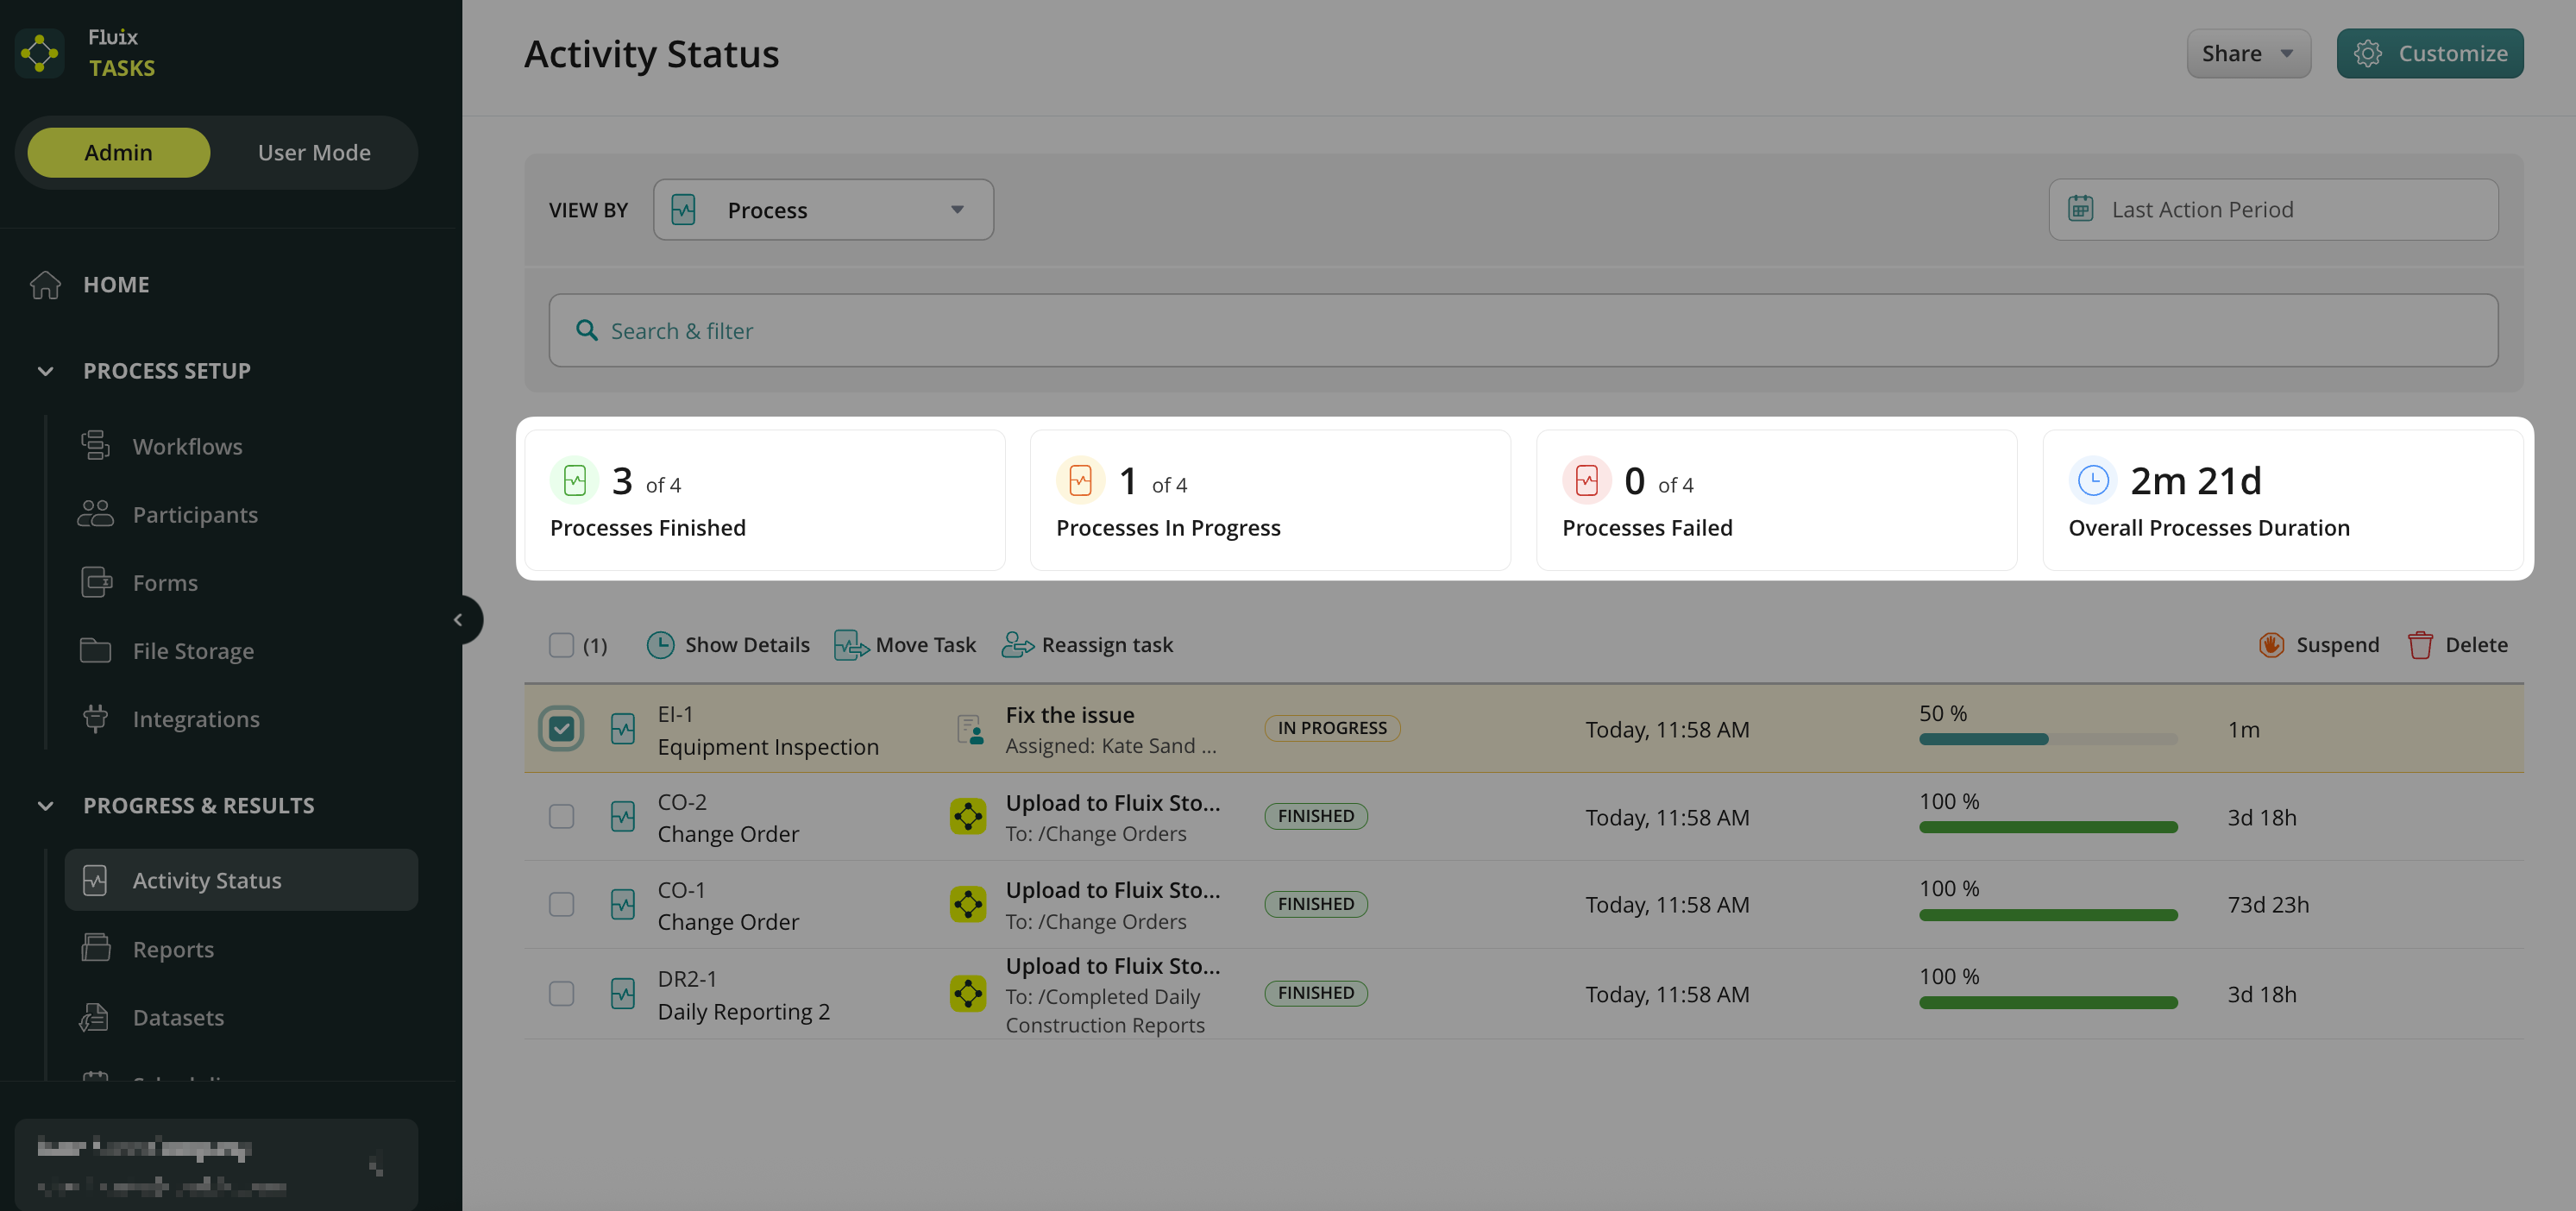The height and width of the screenshot is (1211, 2576).
Task: Click the Search & filter field
Action: [1522, 331]
